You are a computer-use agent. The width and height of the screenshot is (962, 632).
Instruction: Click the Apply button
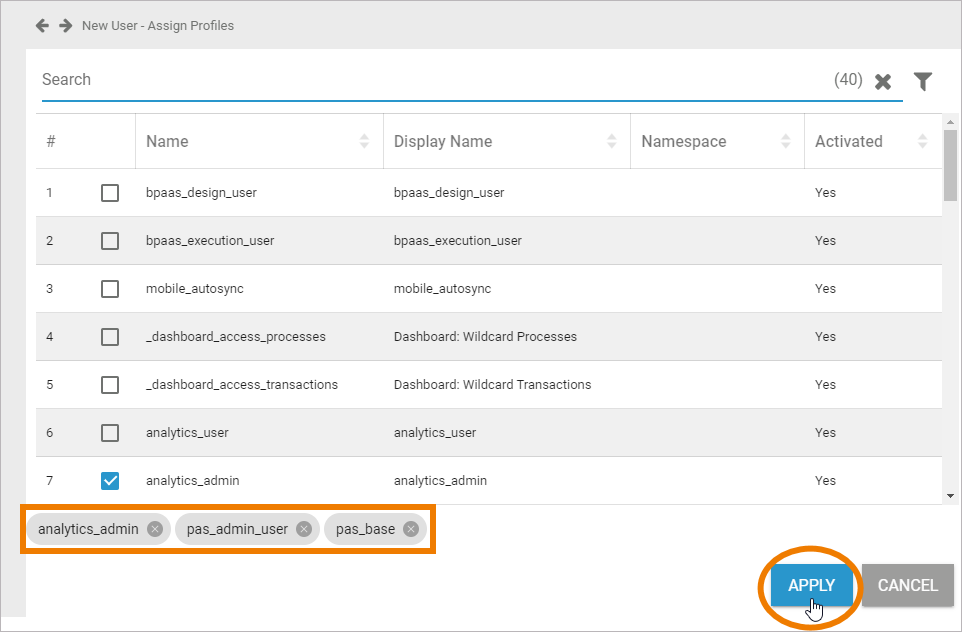pyautogui.click(x=811, y=586)
